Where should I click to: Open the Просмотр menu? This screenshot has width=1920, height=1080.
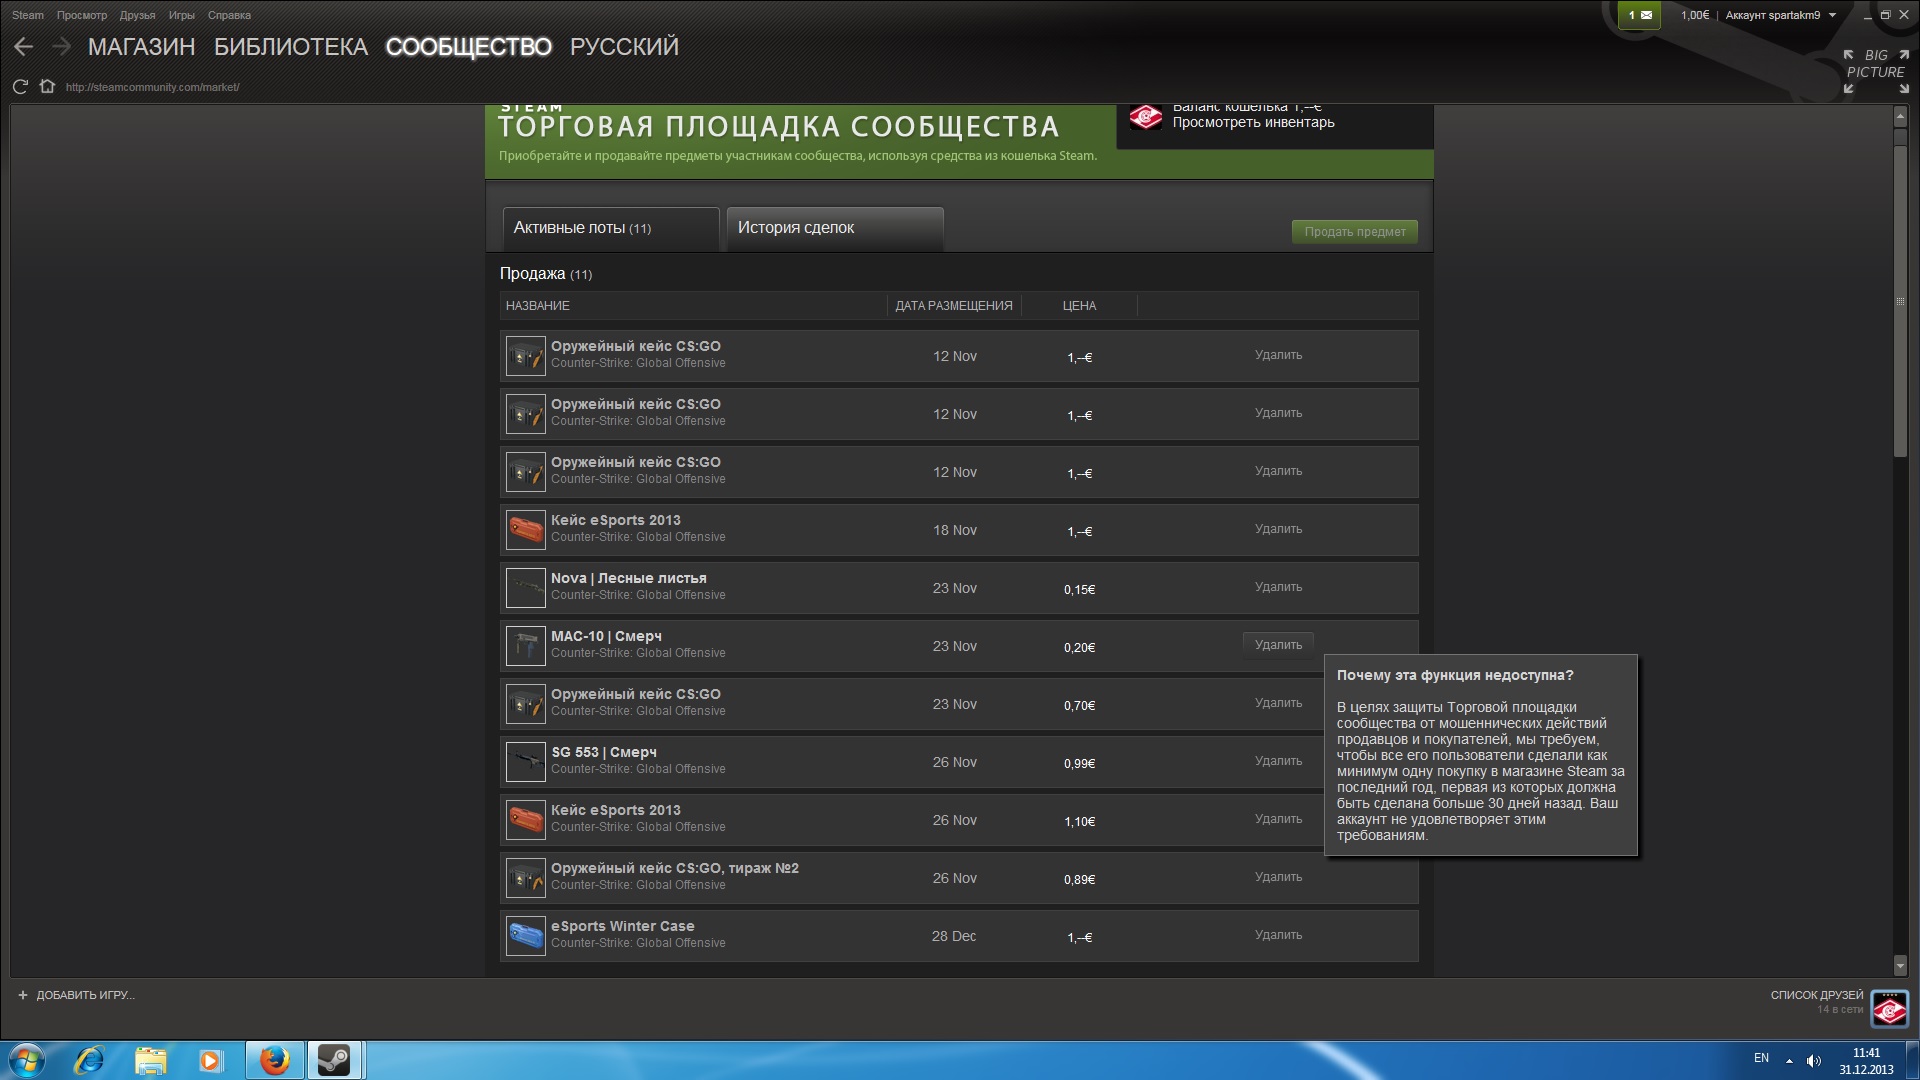(x=82, y=15)
